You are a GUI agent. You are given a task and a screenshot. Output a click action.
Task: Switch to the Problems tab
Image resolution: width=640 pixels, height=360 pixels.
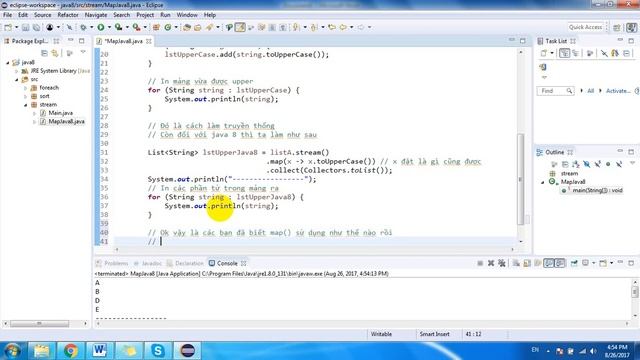[112, 263]
